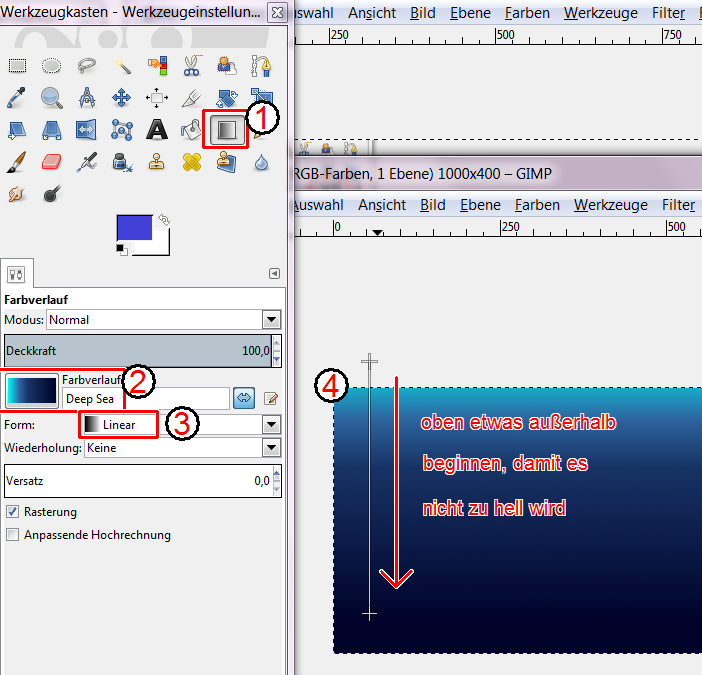Choose the Paintbrush tool
The height and width of the screenshot is (675, 702).
pos(17,162)
